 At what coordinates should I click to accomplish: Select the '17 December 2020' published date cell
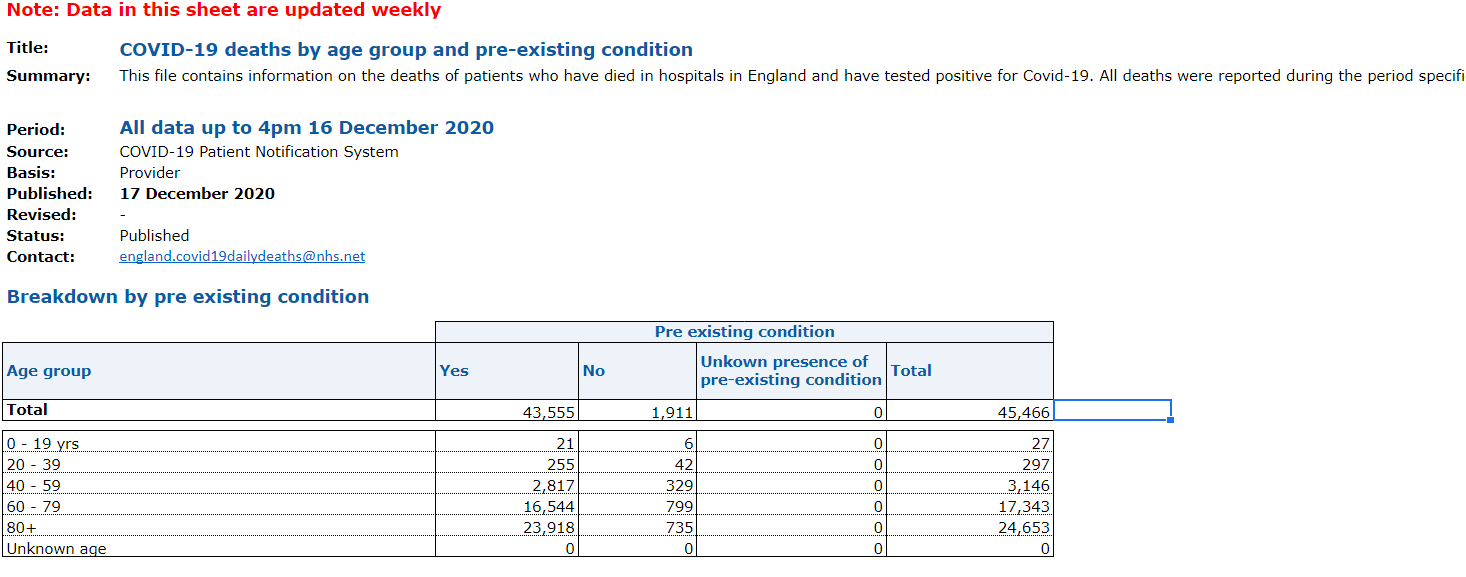point(197,194)
